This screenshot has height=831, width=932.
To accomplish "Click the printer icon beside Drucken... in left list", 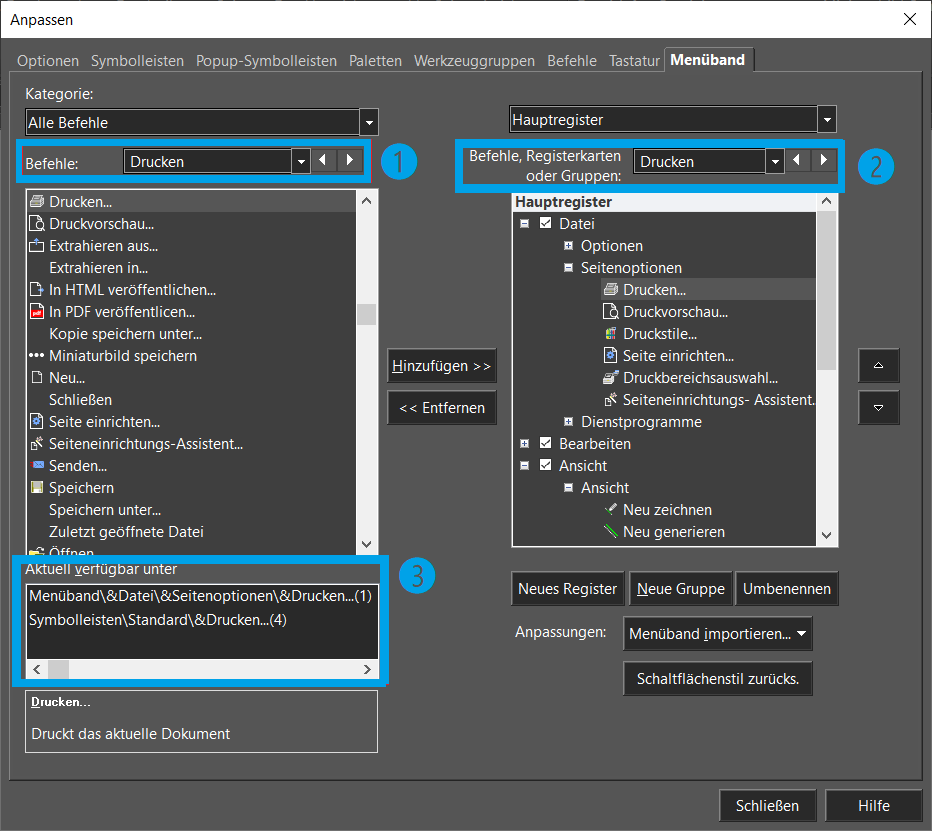I will point(37,202).
